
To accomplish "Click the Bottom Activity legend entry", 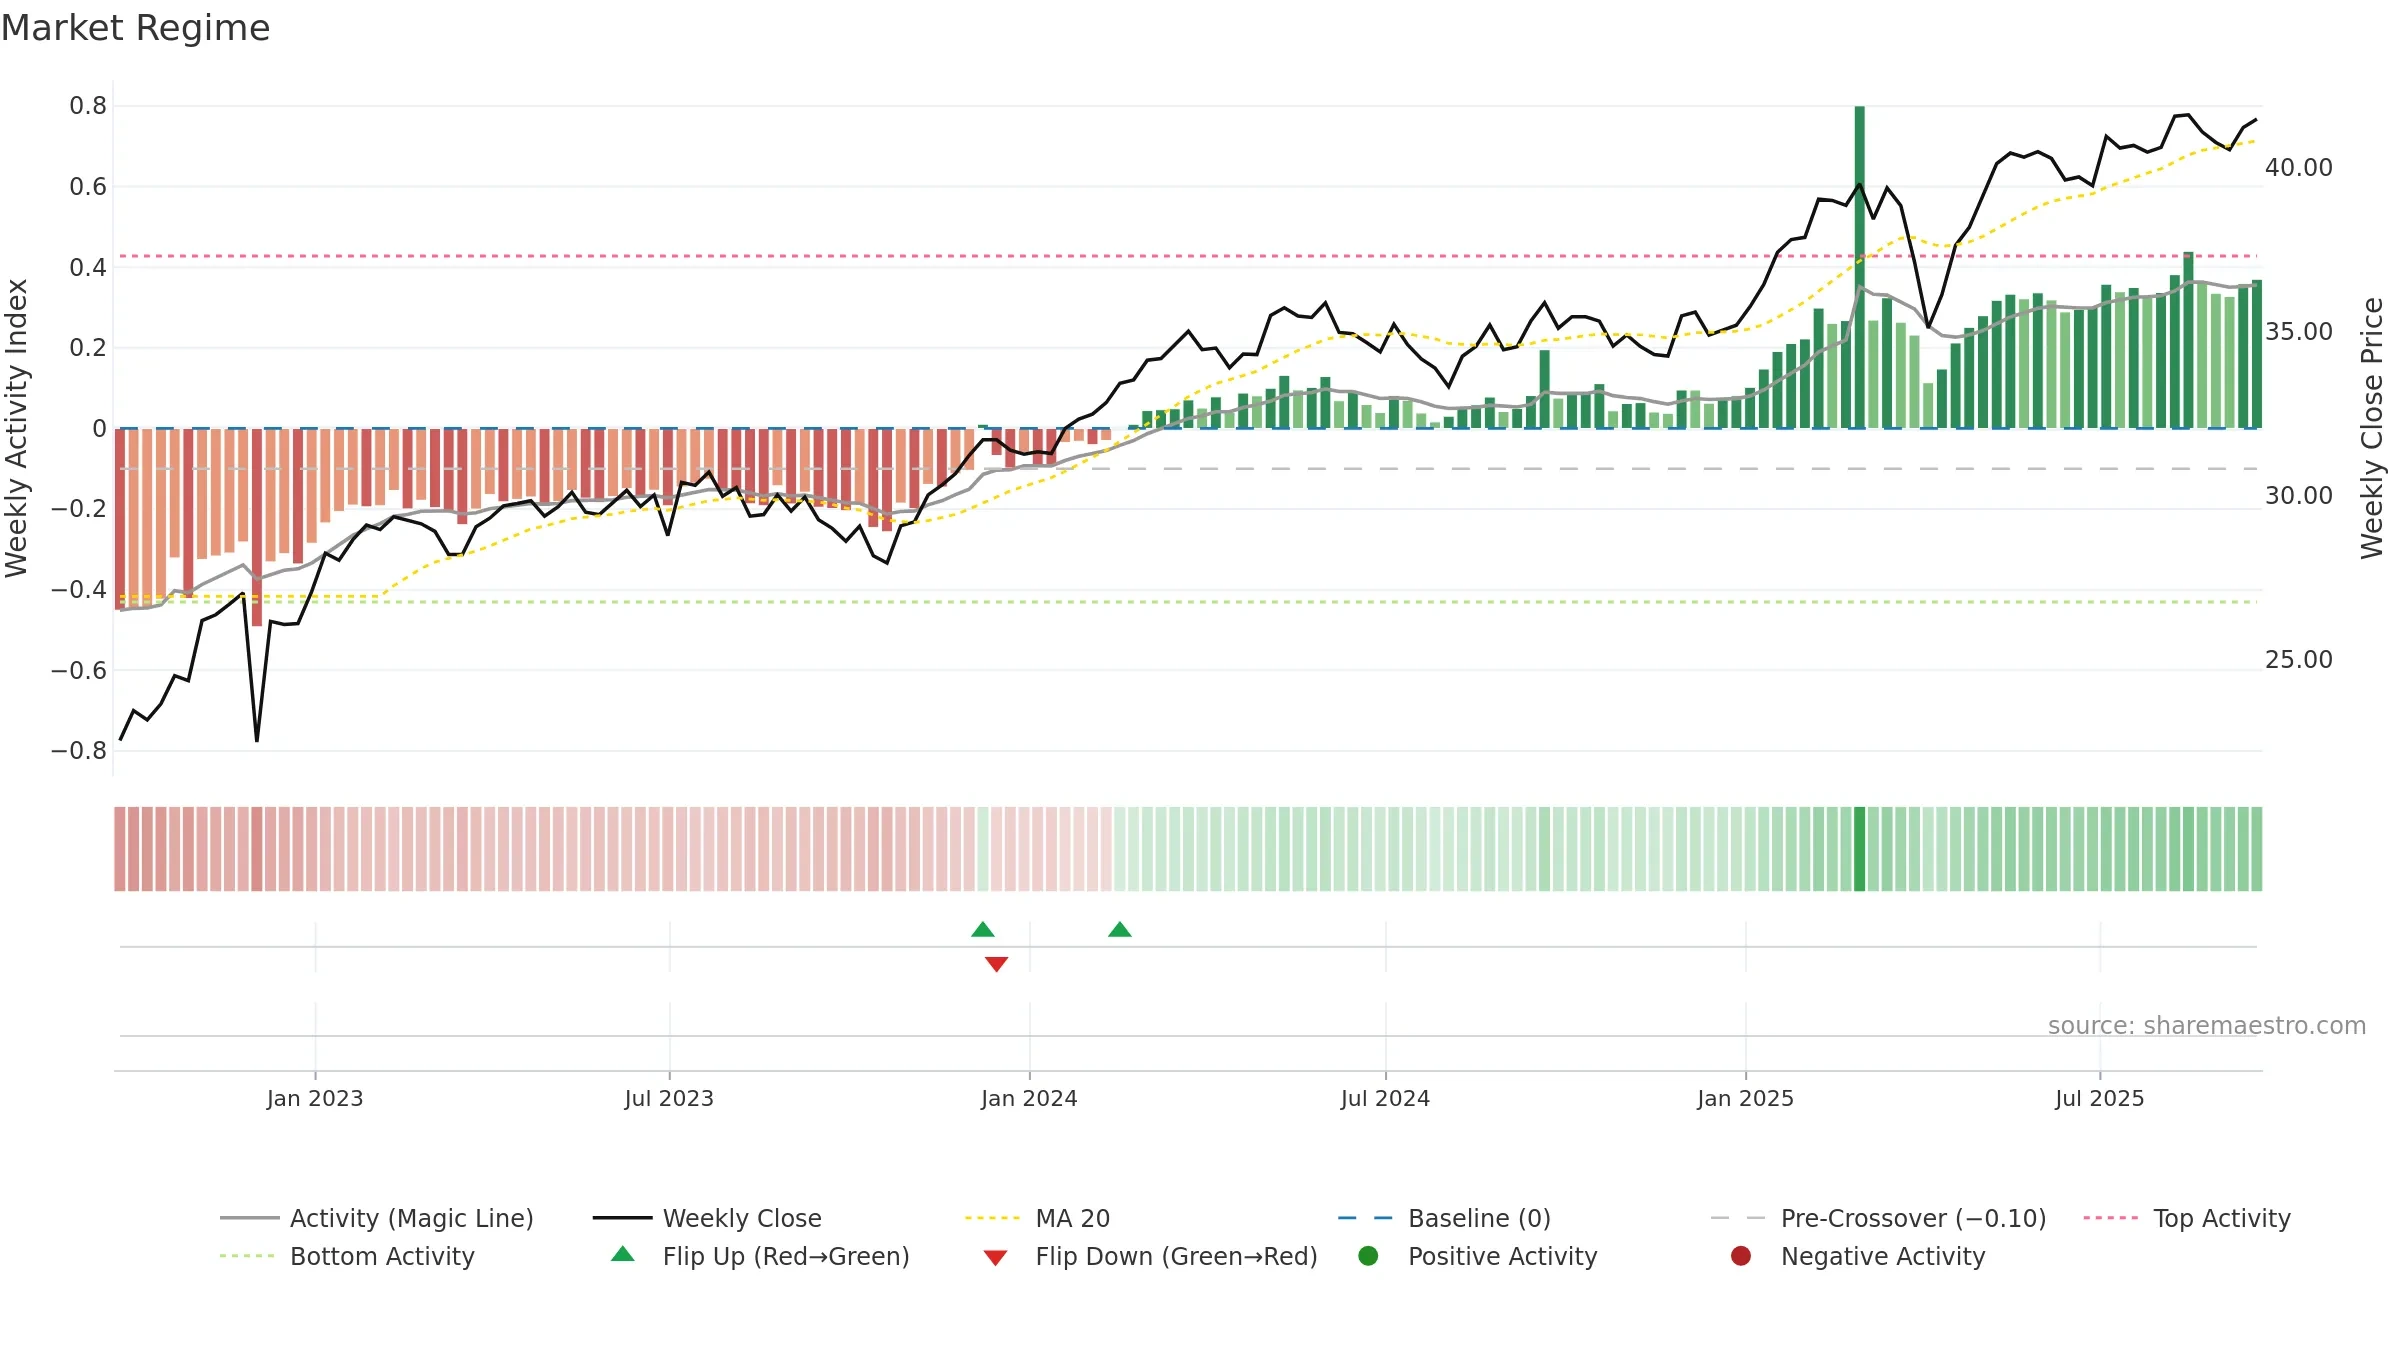I will click(347, 1256).
